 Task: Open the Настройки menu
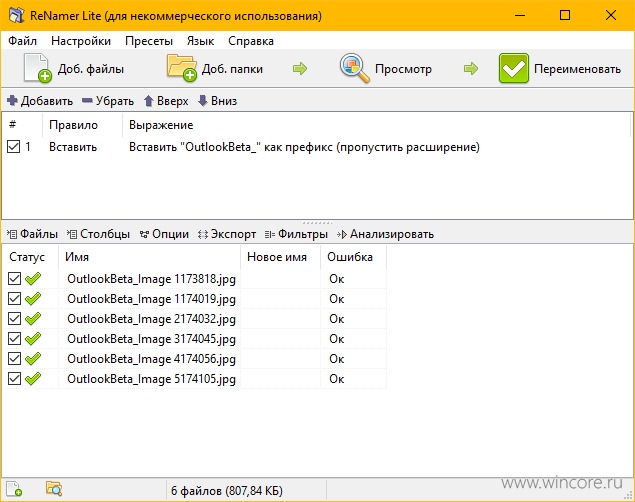pyautogui.click(x=81, y=41)
